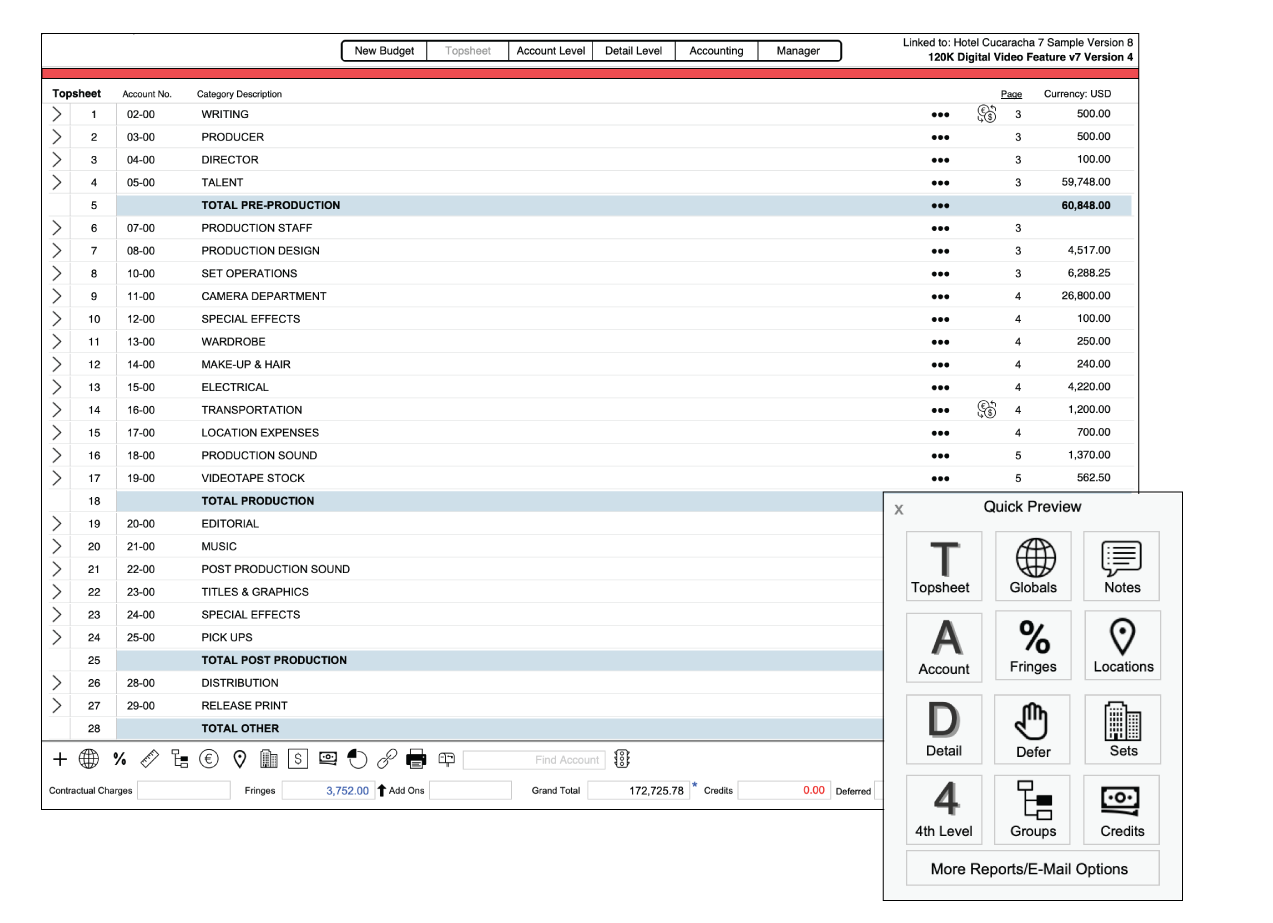
Task: Select the ruler icon in the bottom toolbar
Action: tap(149, 759)
